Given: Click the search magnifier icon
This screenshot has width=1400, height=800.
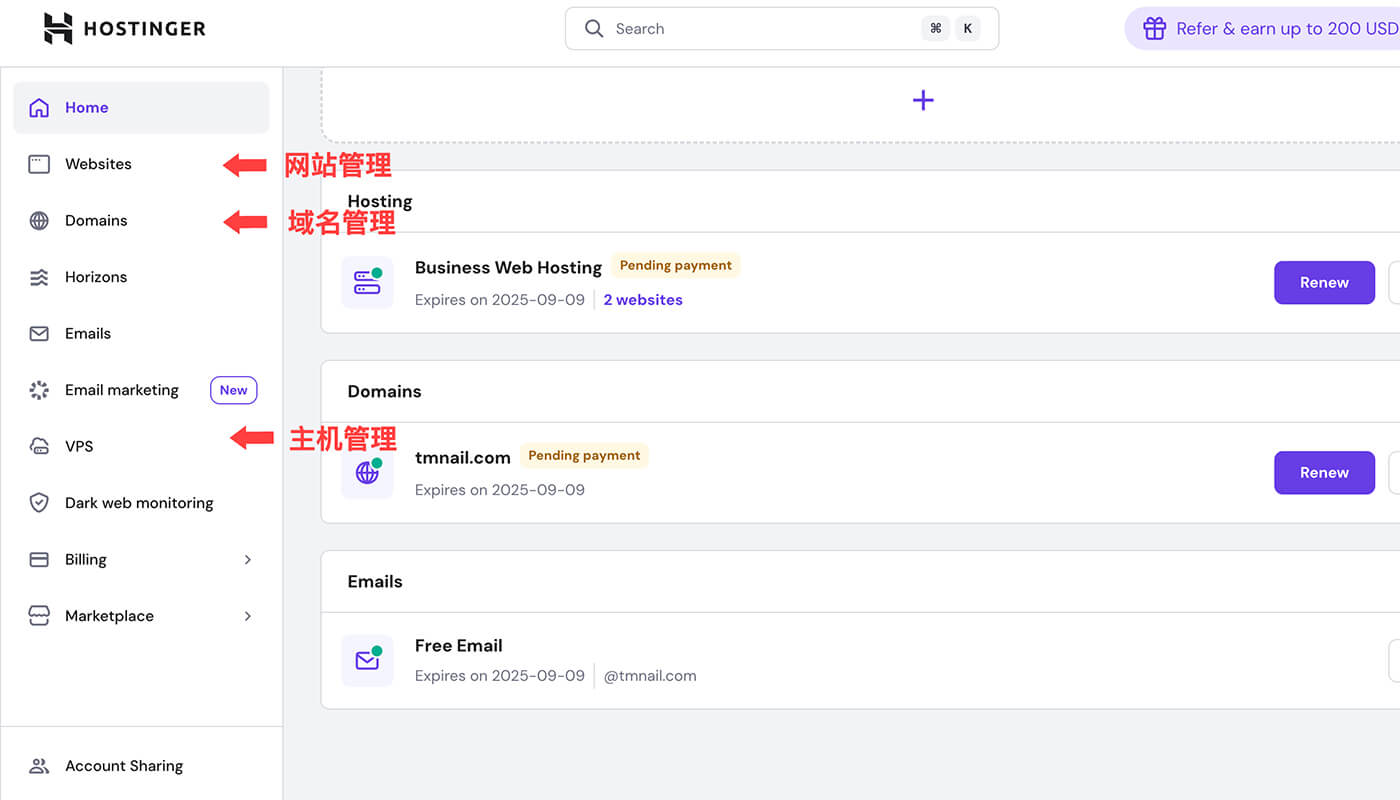Looking at the screenshot, I should pos(594,29).
